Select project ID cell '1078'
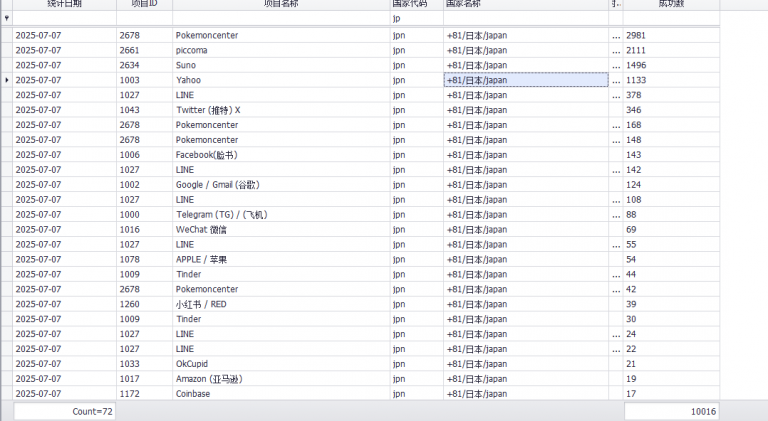Image resolution: width=768 pixels, height=421 pixels. coord(144,259)
